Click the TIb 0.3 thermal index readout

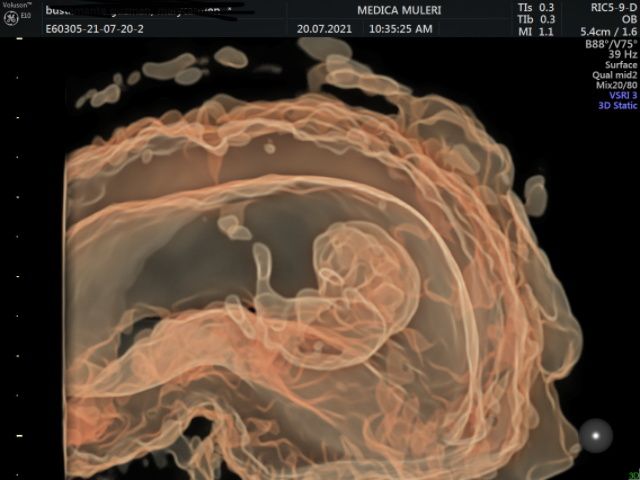tap(536, 19)
